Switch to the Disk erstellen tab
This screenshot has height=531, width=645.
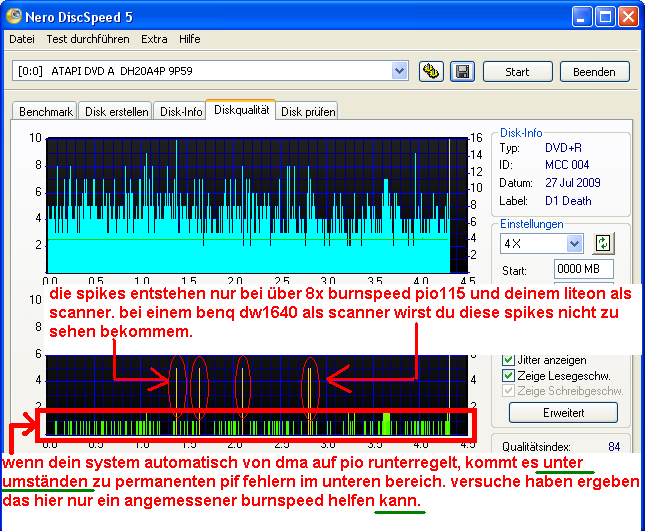tap(116, 111)
